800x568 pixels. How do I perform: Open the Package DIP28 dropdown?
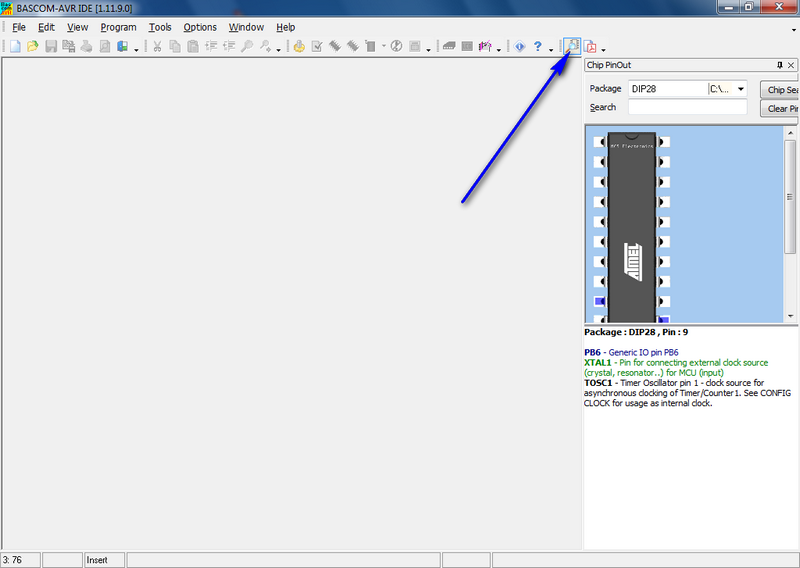741,89
